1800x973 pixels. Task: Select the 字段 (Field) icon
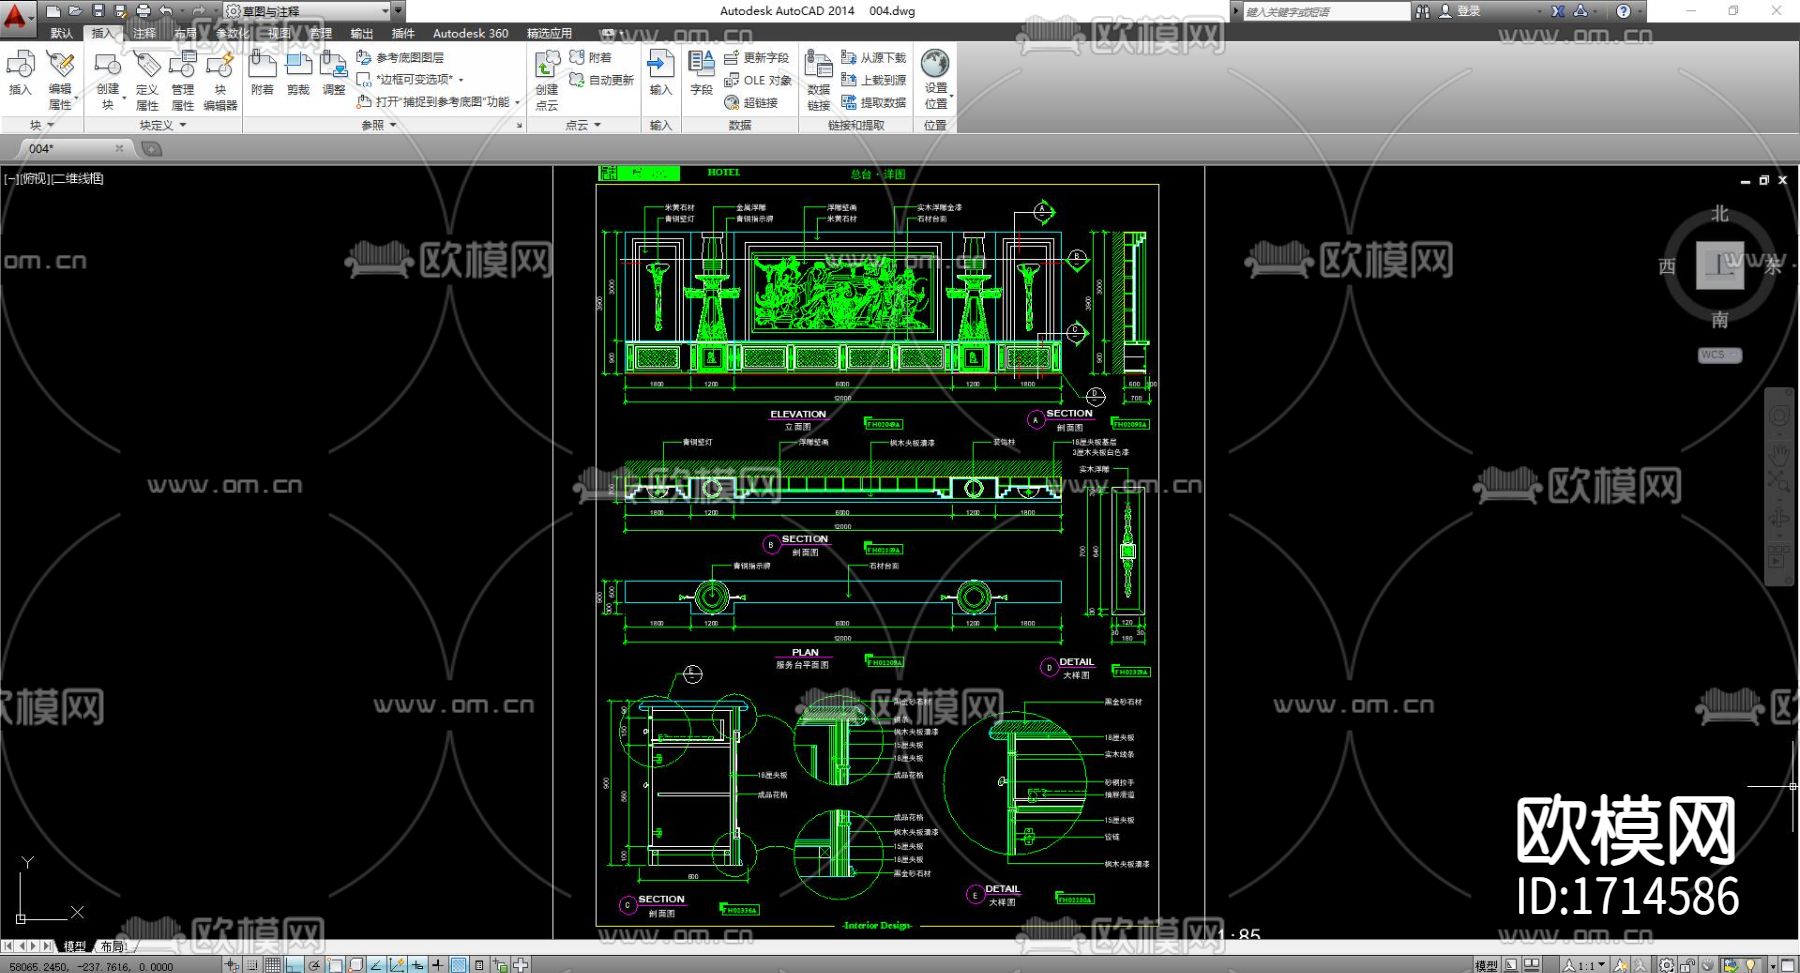701,73
